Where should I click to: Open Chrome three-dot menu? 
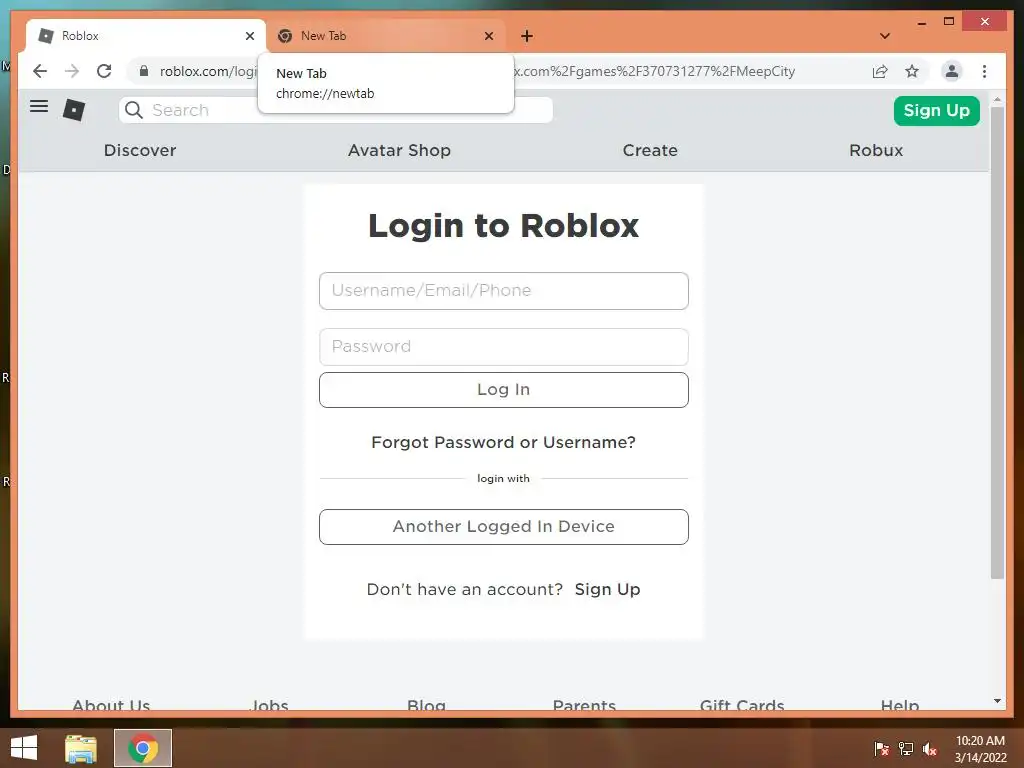click(984, 71)
